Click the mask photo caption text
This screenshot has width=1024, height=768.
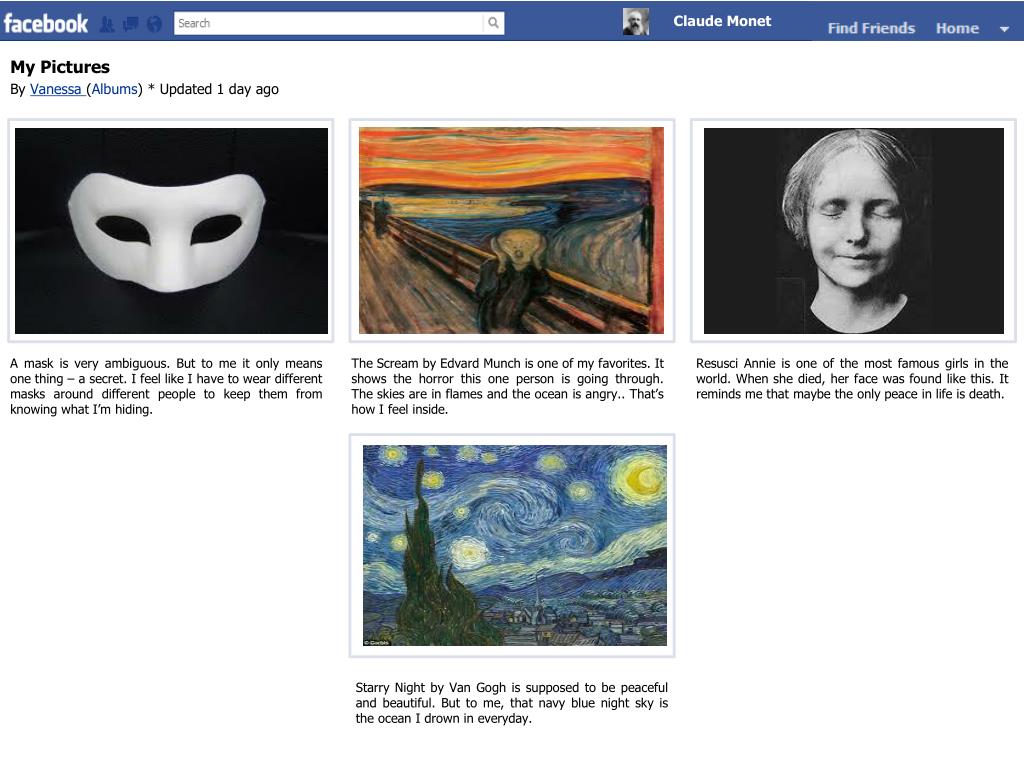(166, 387)
